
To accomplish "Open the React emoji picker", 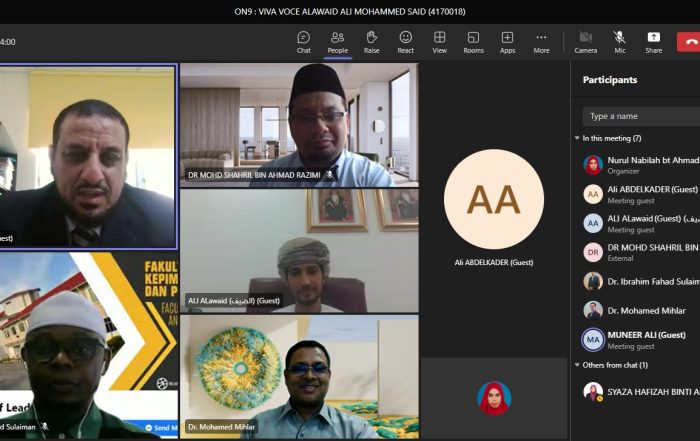I will 405,41.
